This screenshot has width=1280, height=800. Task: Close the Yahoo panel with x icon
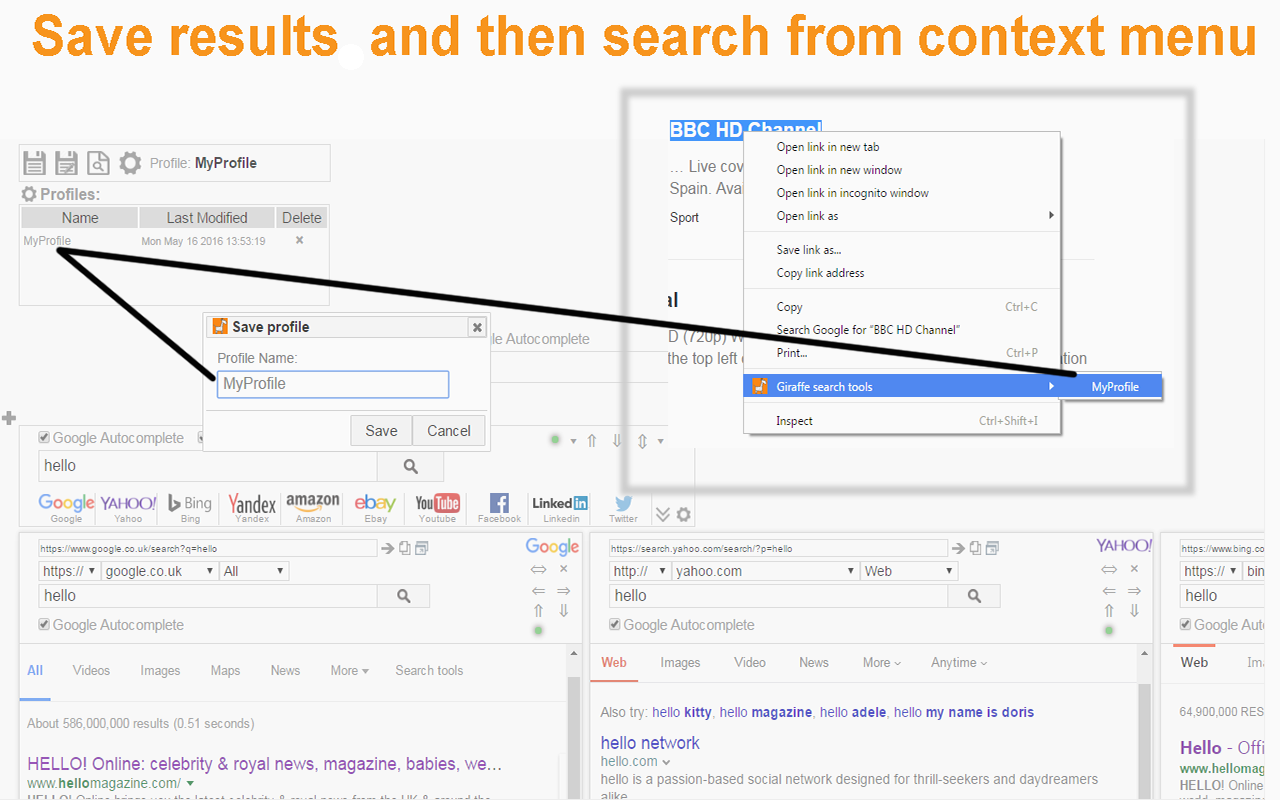click(x=1134, y=568)
